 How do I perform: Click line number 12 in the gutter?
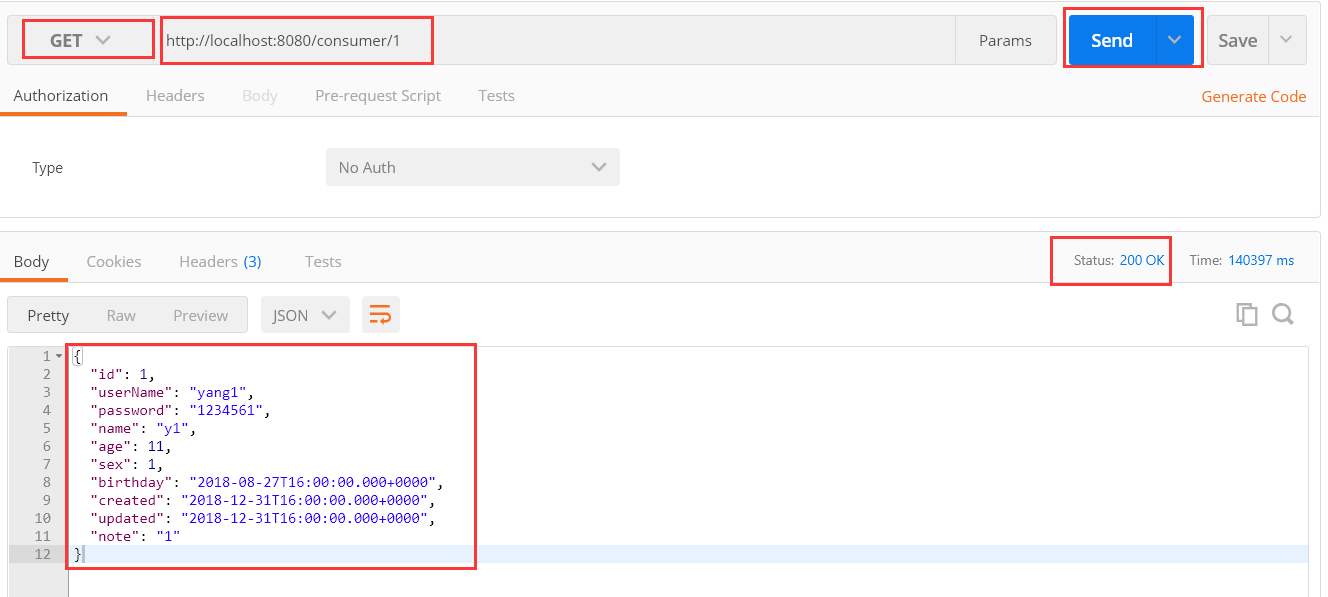tap(42, 554)
